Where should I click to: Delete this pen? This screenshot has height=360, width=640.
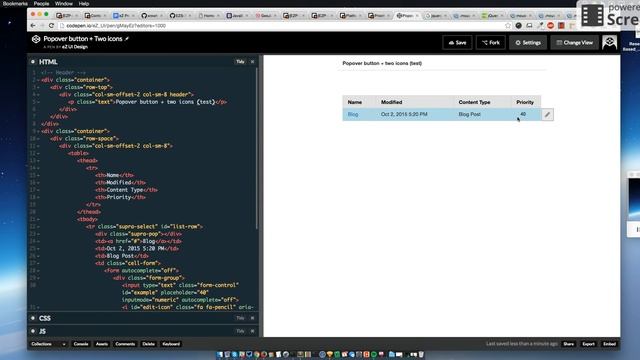click(x=149, y=344)
